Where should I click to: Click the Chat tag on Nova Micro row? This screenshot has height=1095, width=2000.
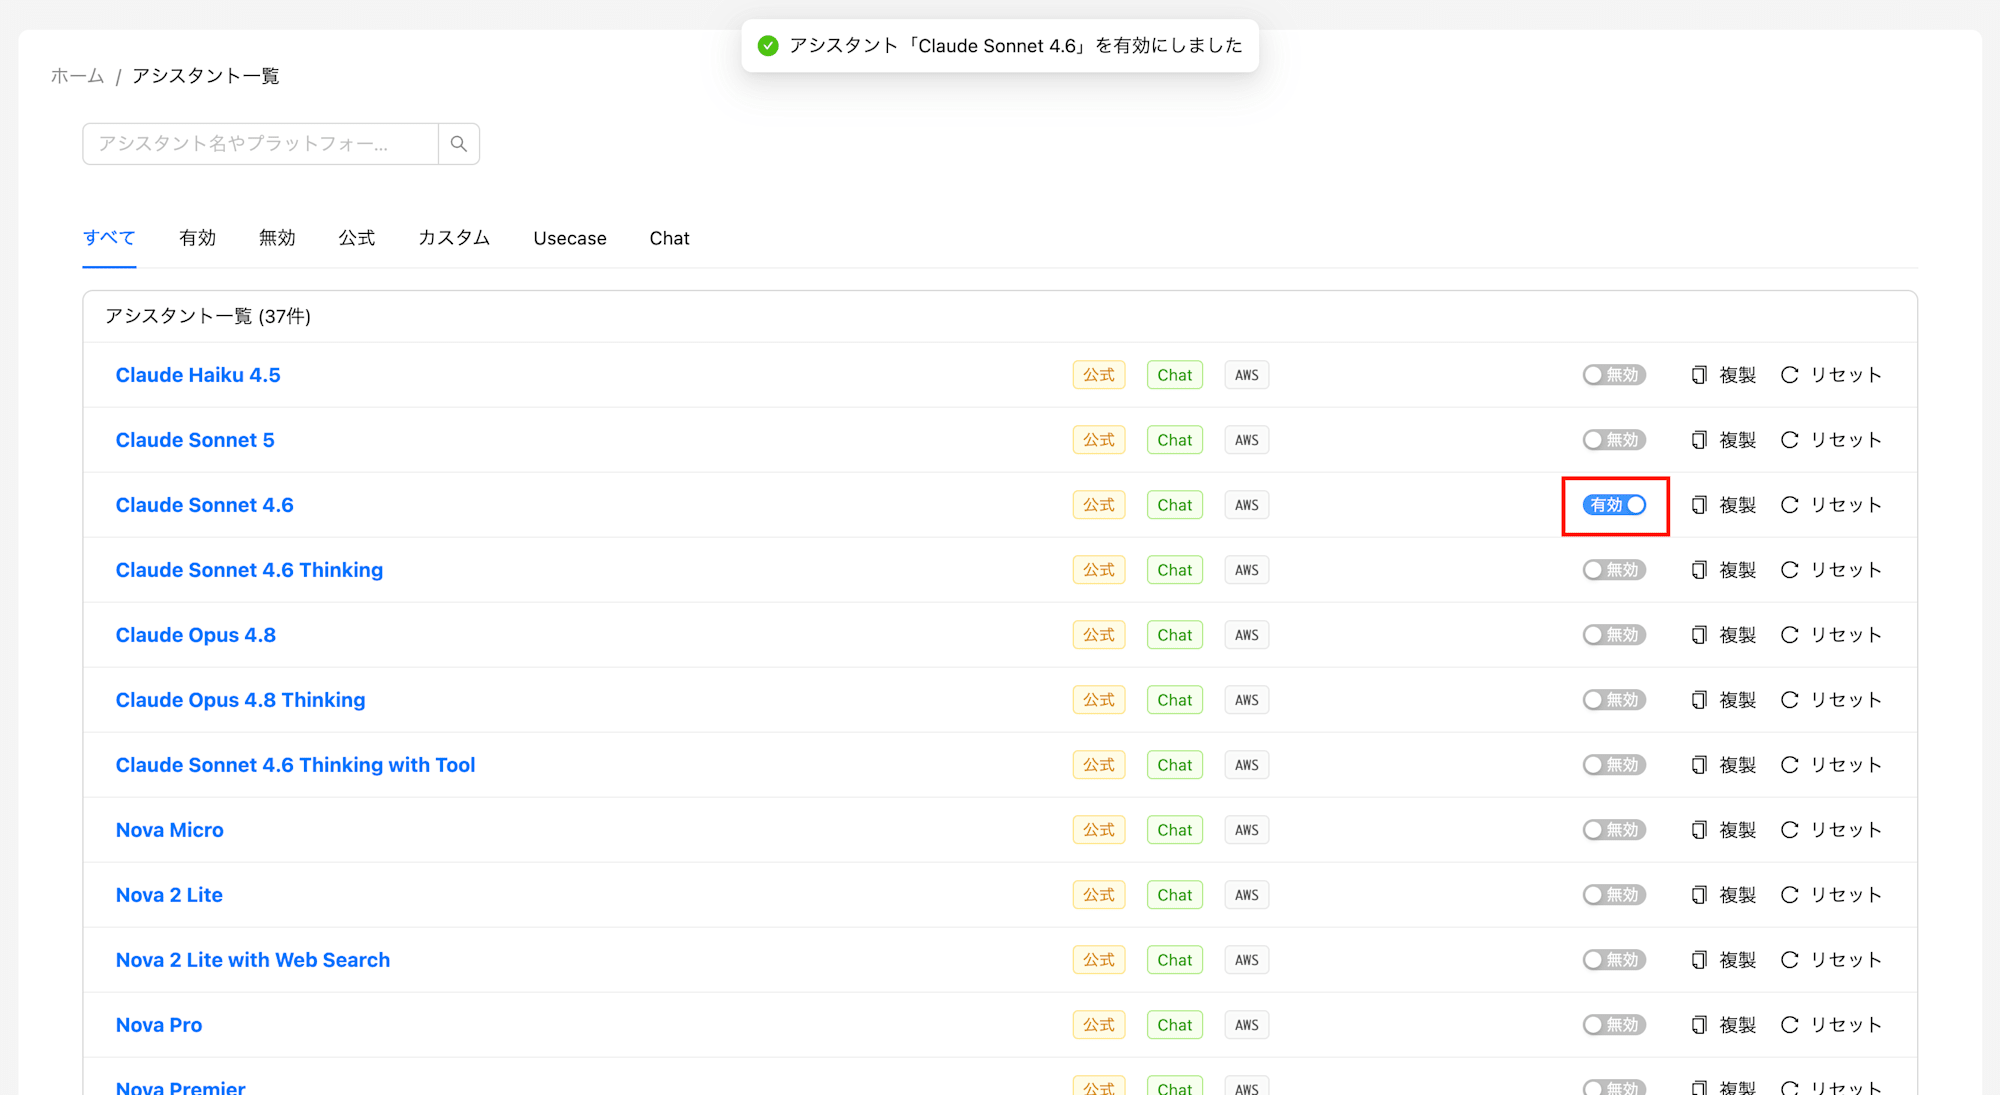(x=1175, y=830)
